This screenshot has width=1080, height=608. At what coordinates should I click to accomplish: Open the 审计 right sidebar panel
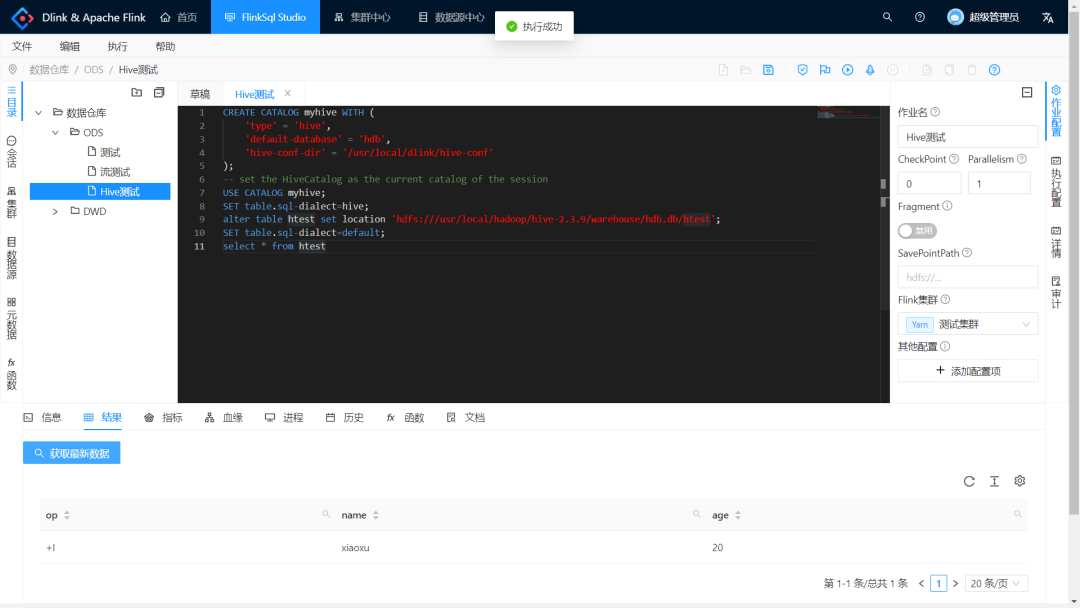pyautogui.click(x=1056, y=293)
